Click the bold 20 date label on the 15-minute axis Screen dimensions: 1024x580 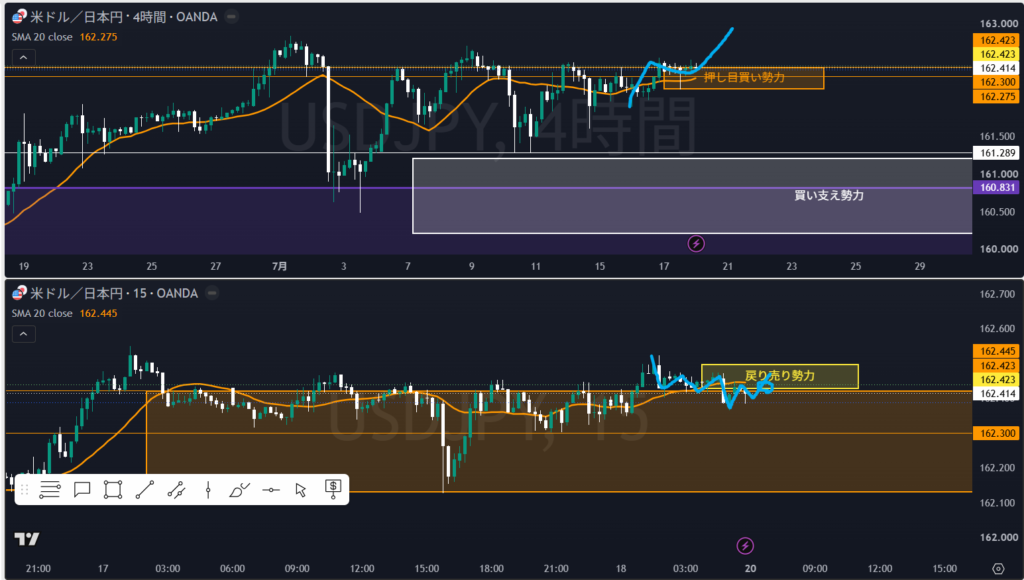(x=750, y=568)
